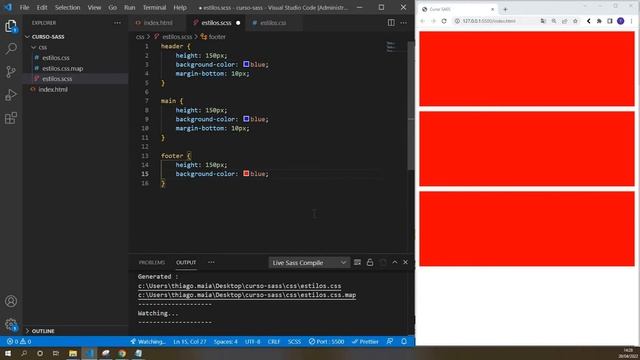Open editor More Actions ellipsis
640x360 pixels.
tap(404, 23)
